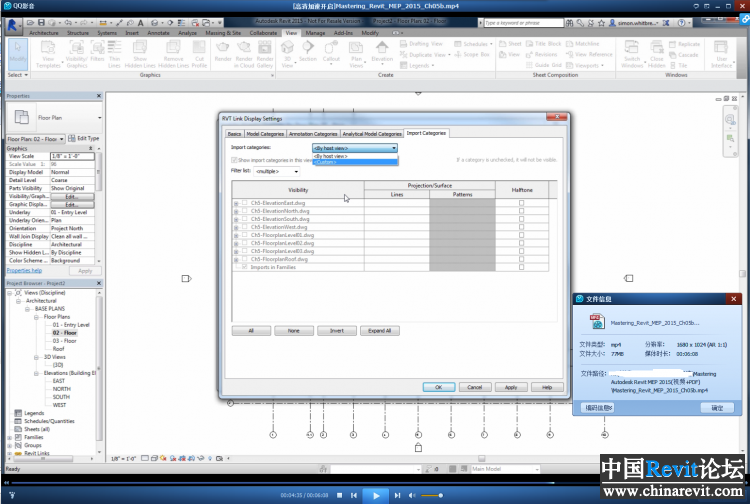Toggle Imports in Families visibility checkbox
Image resolution: width=750 pixels, height=504 pixels.
[244, 267]
